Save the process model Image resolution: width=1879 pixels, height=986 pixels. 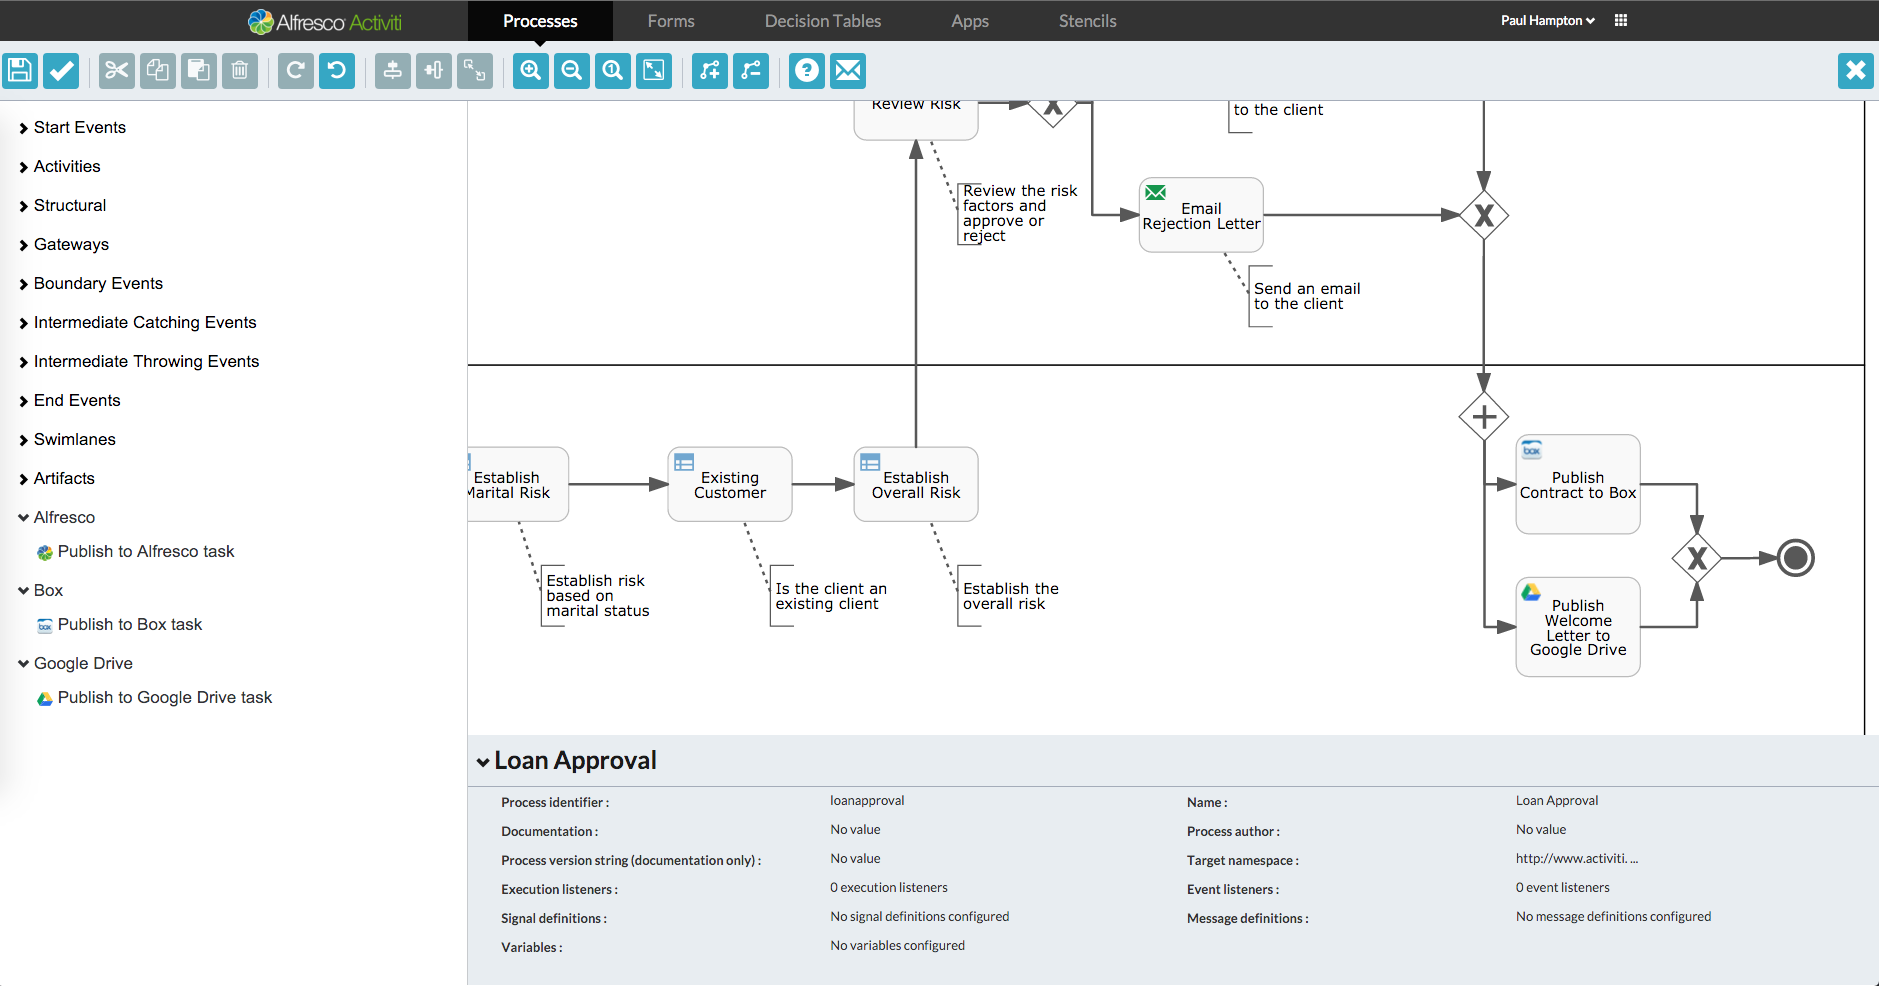coord(20,70)
